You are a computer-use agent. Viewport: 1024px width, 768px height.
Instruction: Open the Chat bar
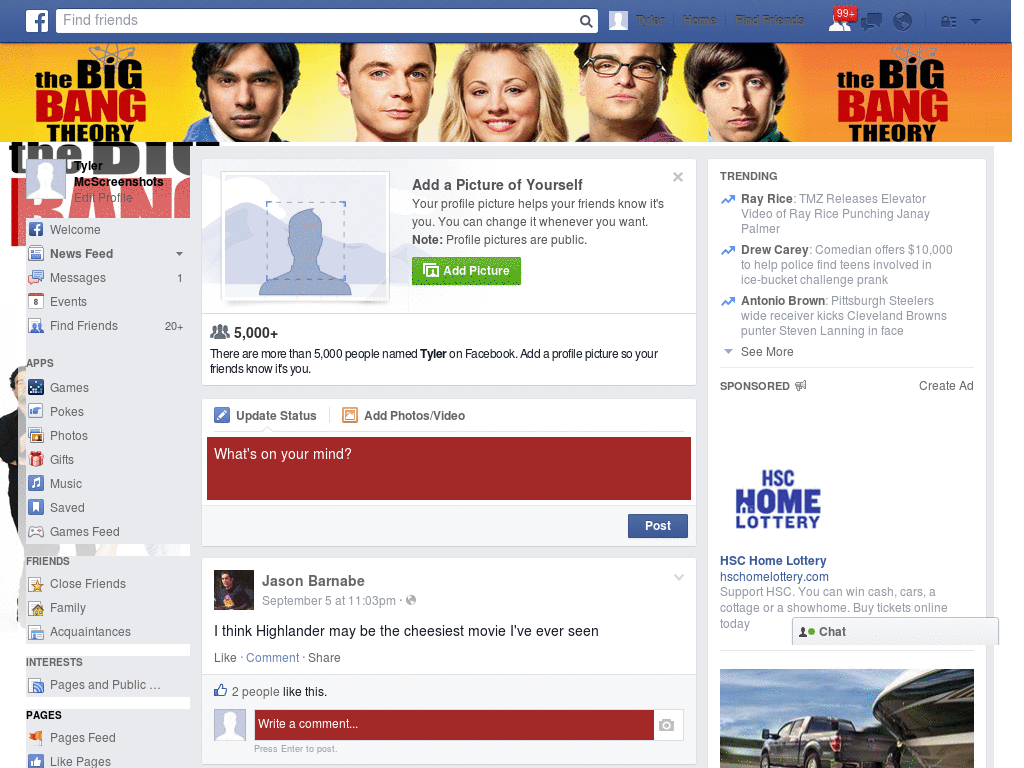[x=895, y=632]
